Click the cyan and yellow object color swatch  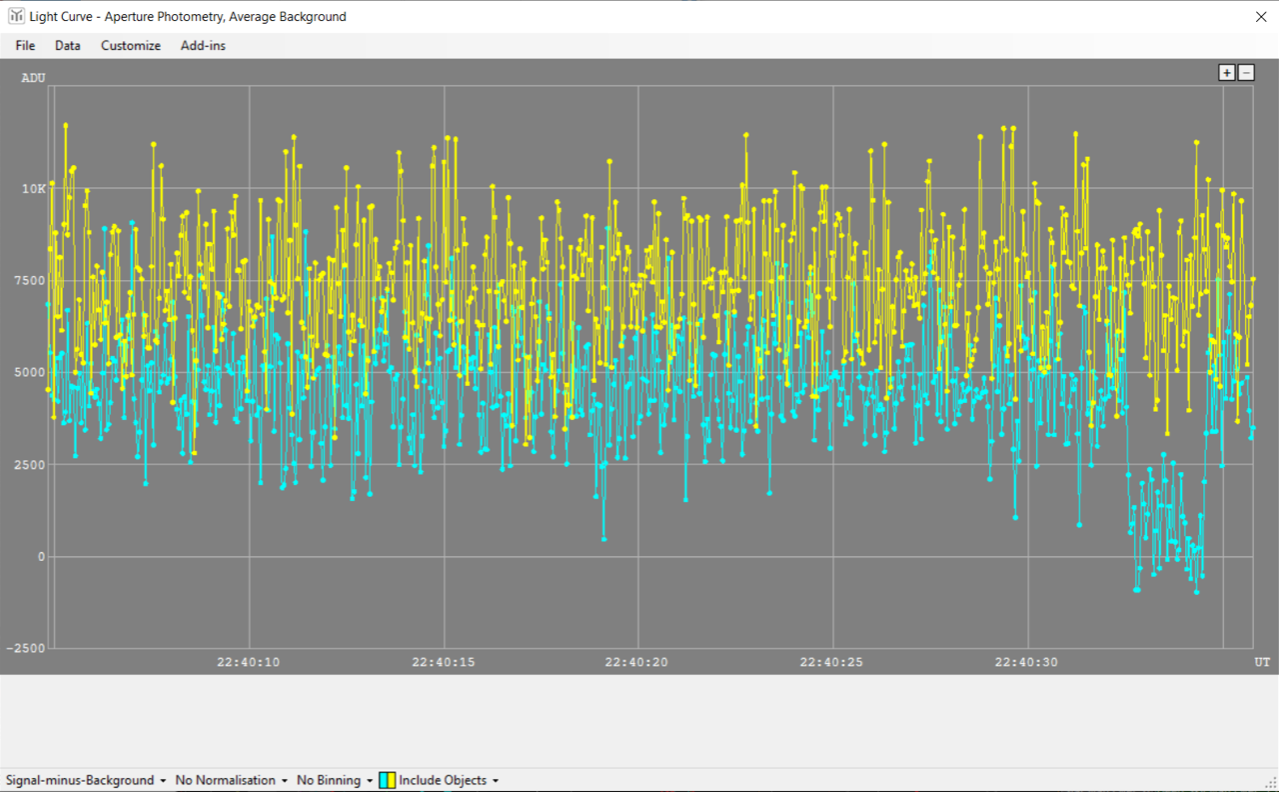[x=387, y=780]
